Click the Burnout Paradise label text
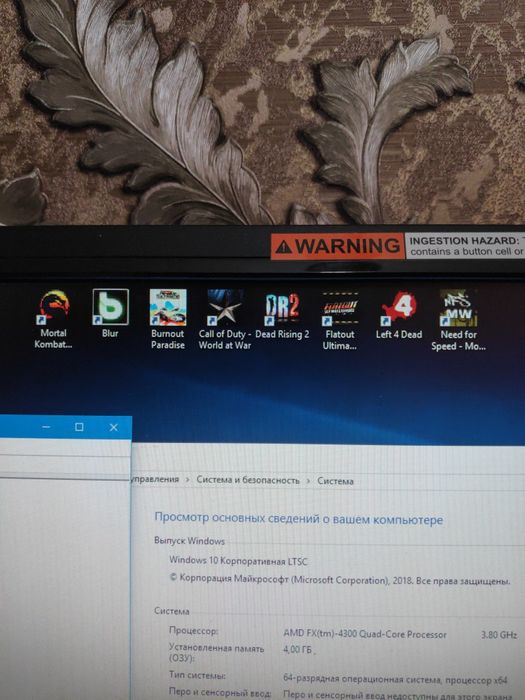 pyautogui.click(x=167, y=339)
